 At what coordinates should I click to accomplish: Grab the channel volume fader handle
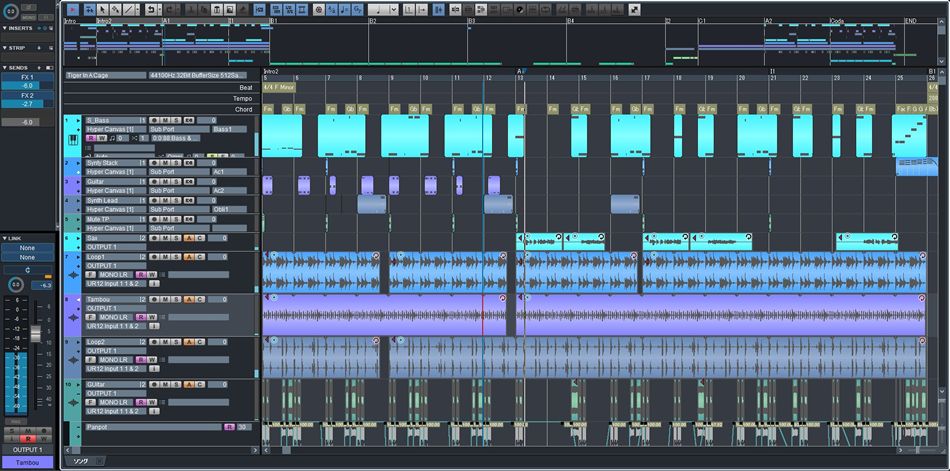pyautogui.click(x=36, y=333)
